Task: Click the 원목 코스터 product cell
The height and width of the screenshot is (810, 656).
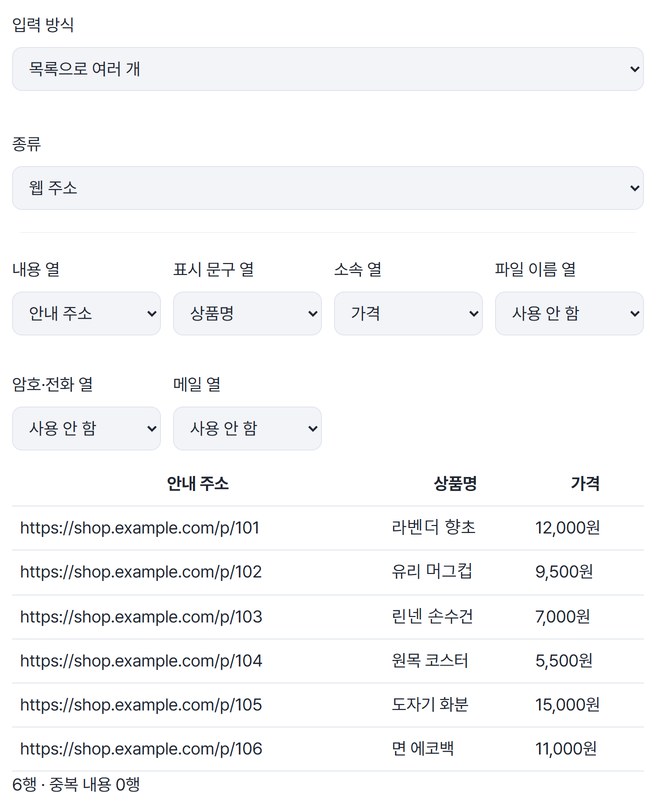Action: (x=430, y=660)
